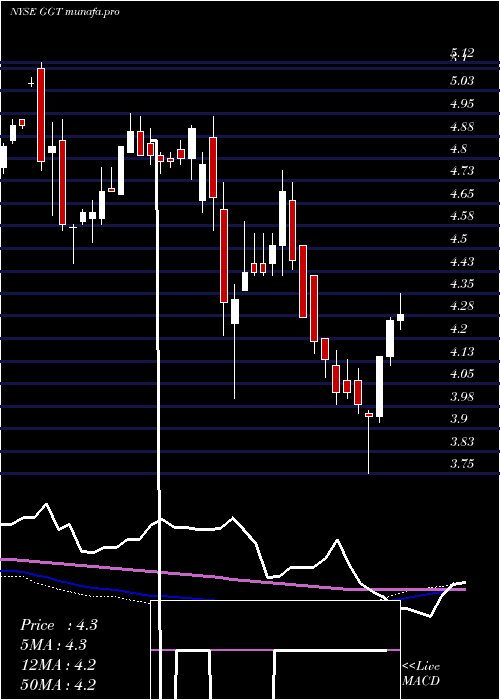Click the 4.8 price axis label

(459, 149)
